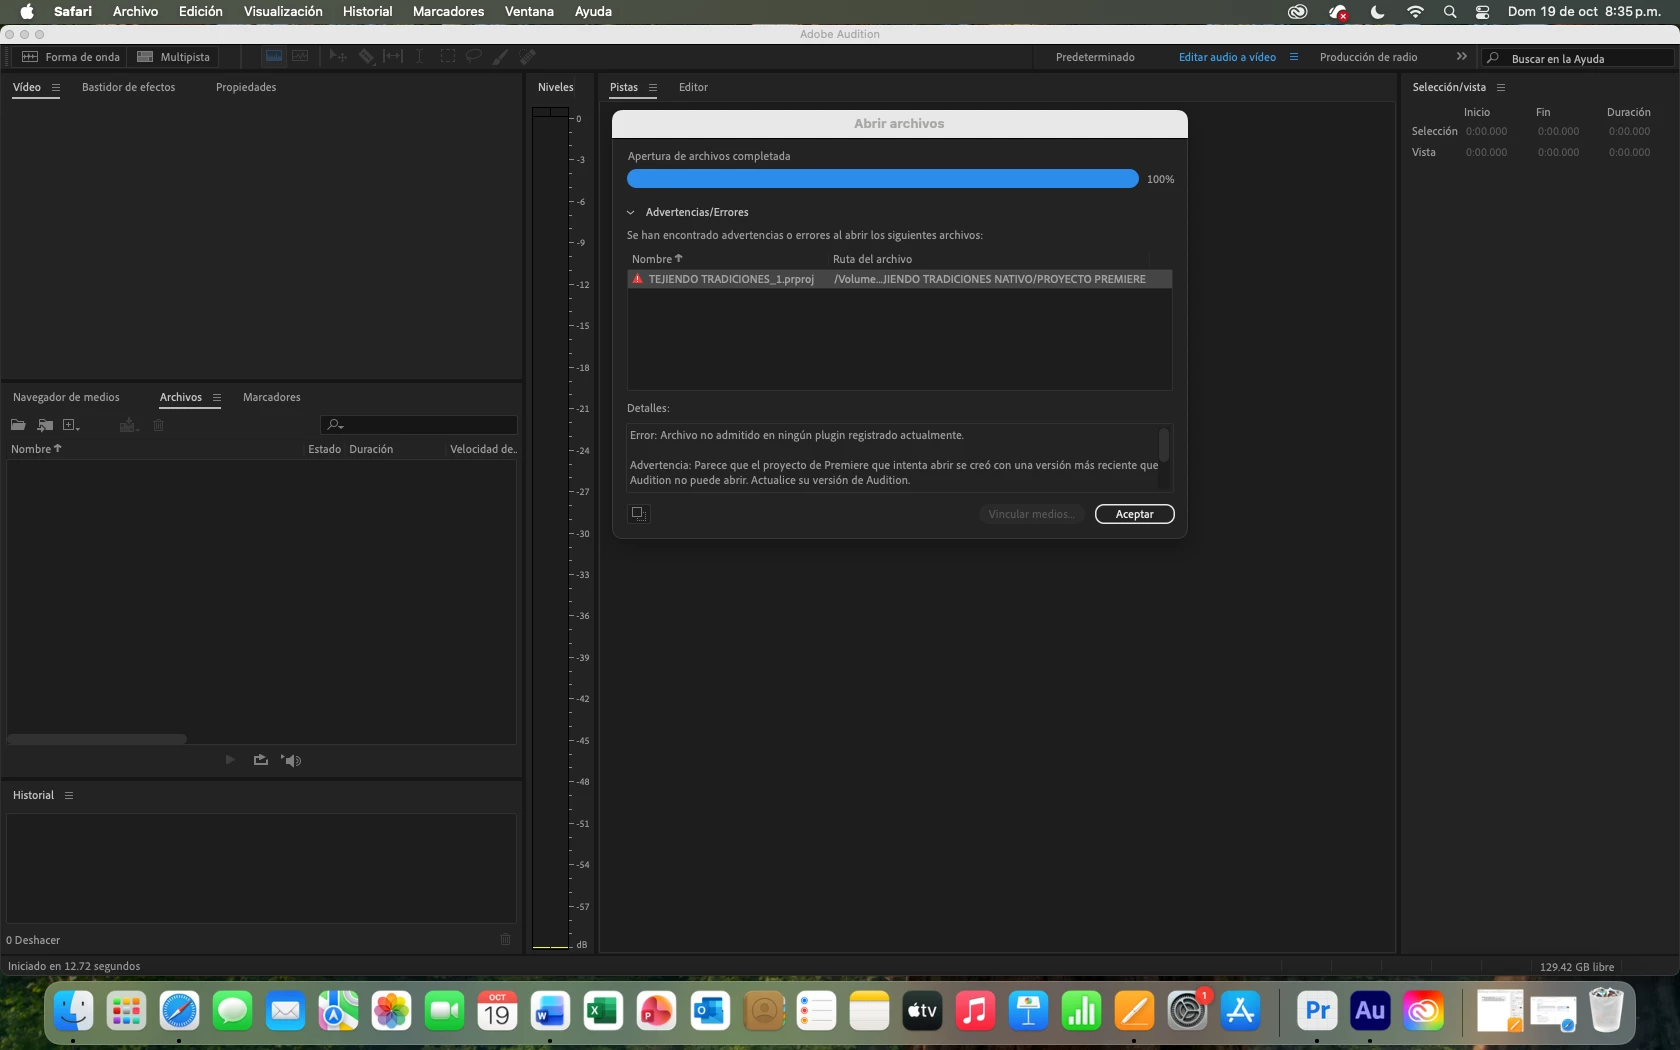
Task: Open Creative Cloud icon in menu bar
Action: click(x=1297, y=11)
